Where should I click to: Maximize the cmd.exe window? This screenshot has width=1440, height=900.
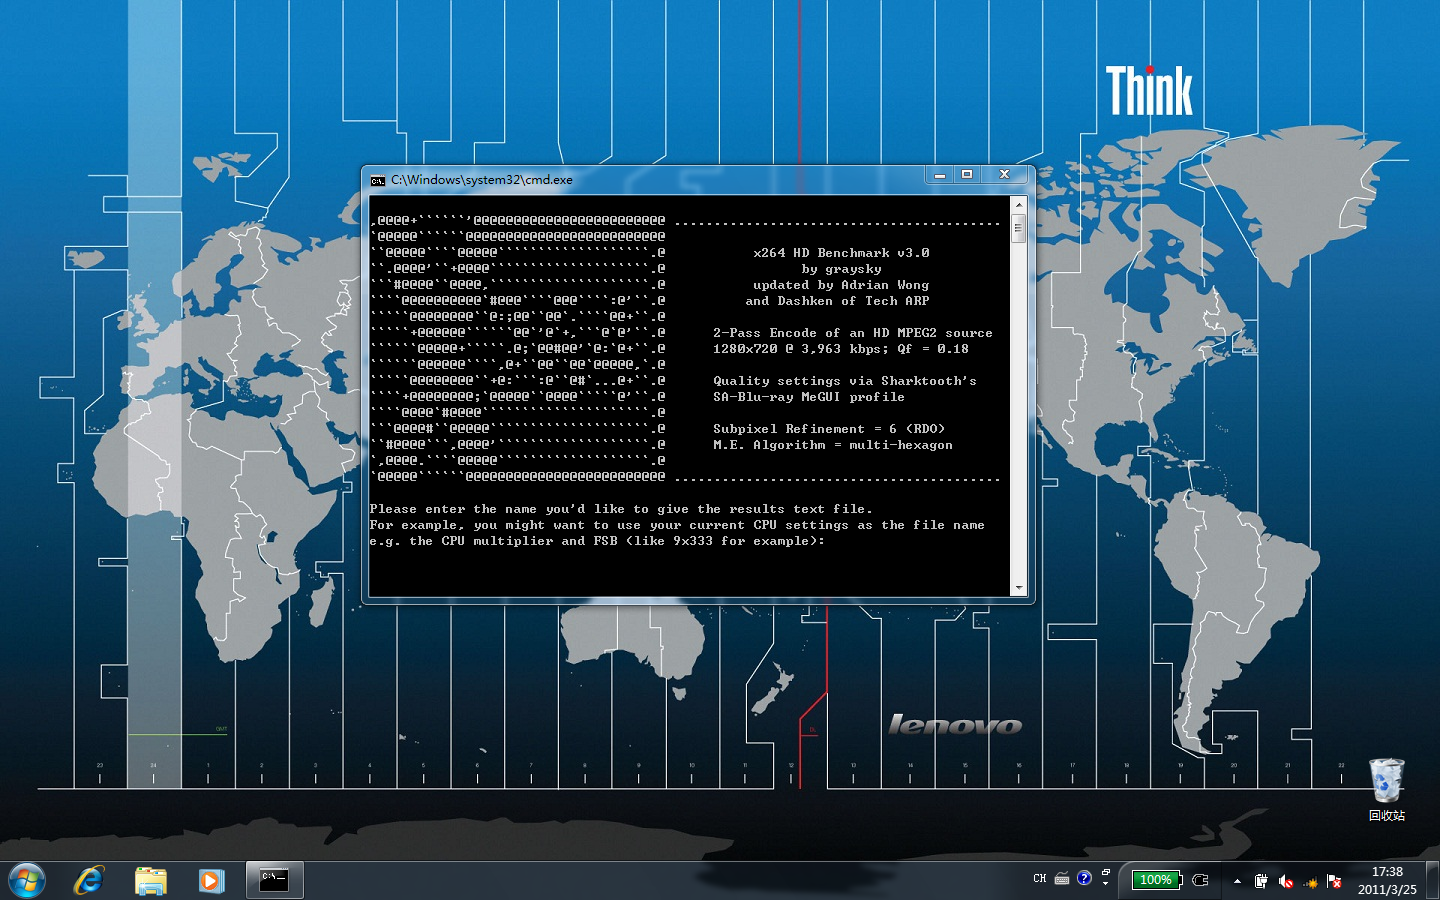[x=967, y=175]
